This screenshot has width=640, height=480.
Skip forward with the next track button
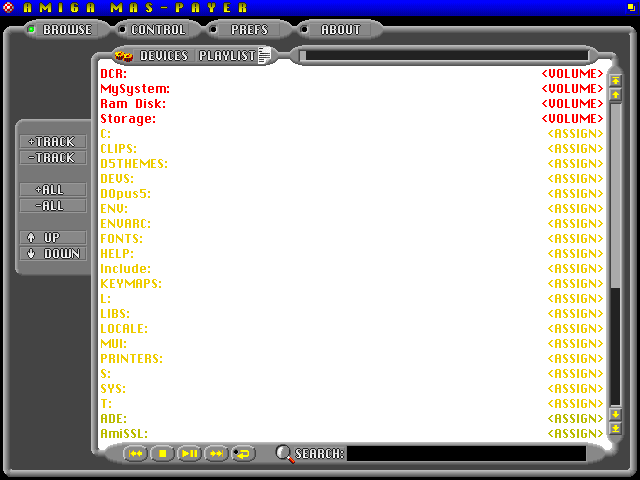pyautogui.click(x=216, y=454)
